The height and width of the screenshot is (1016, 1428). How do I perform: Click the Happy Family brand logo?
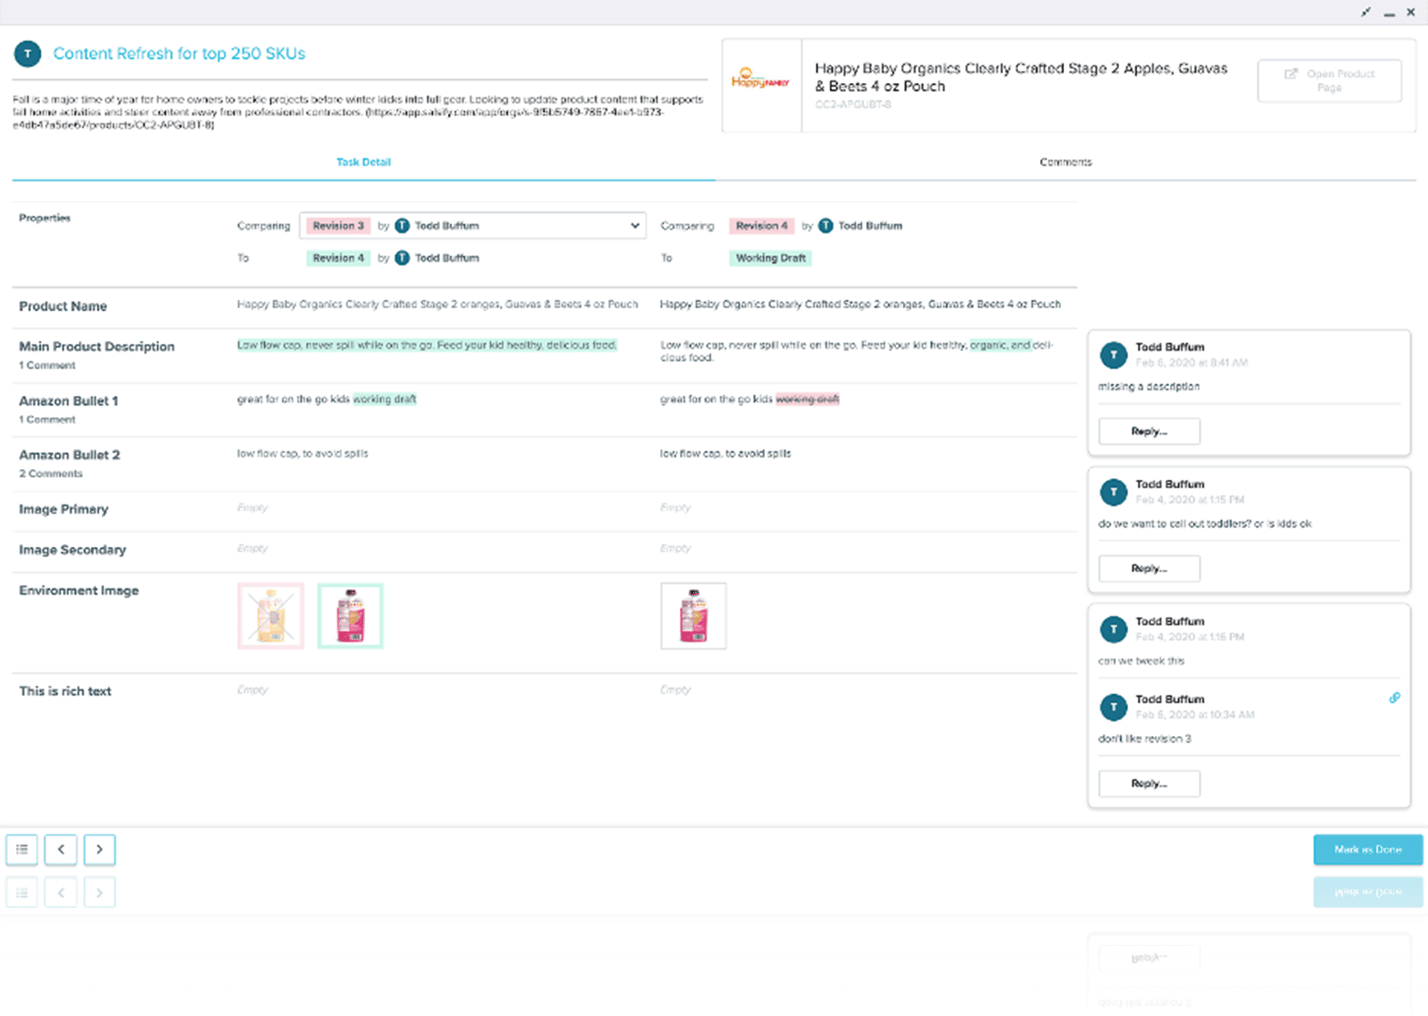coord(761,79)
